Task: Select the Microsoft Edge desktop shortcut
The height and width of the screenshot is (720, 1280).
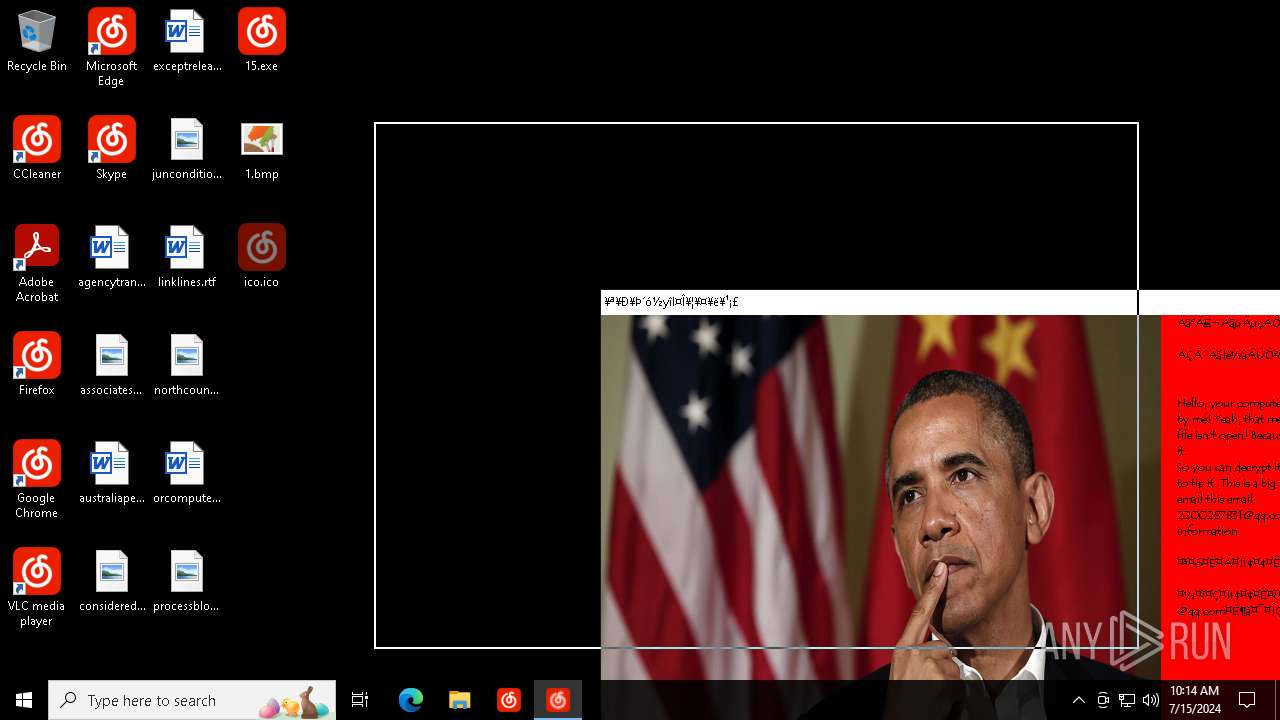Action: tap(111, 48)
